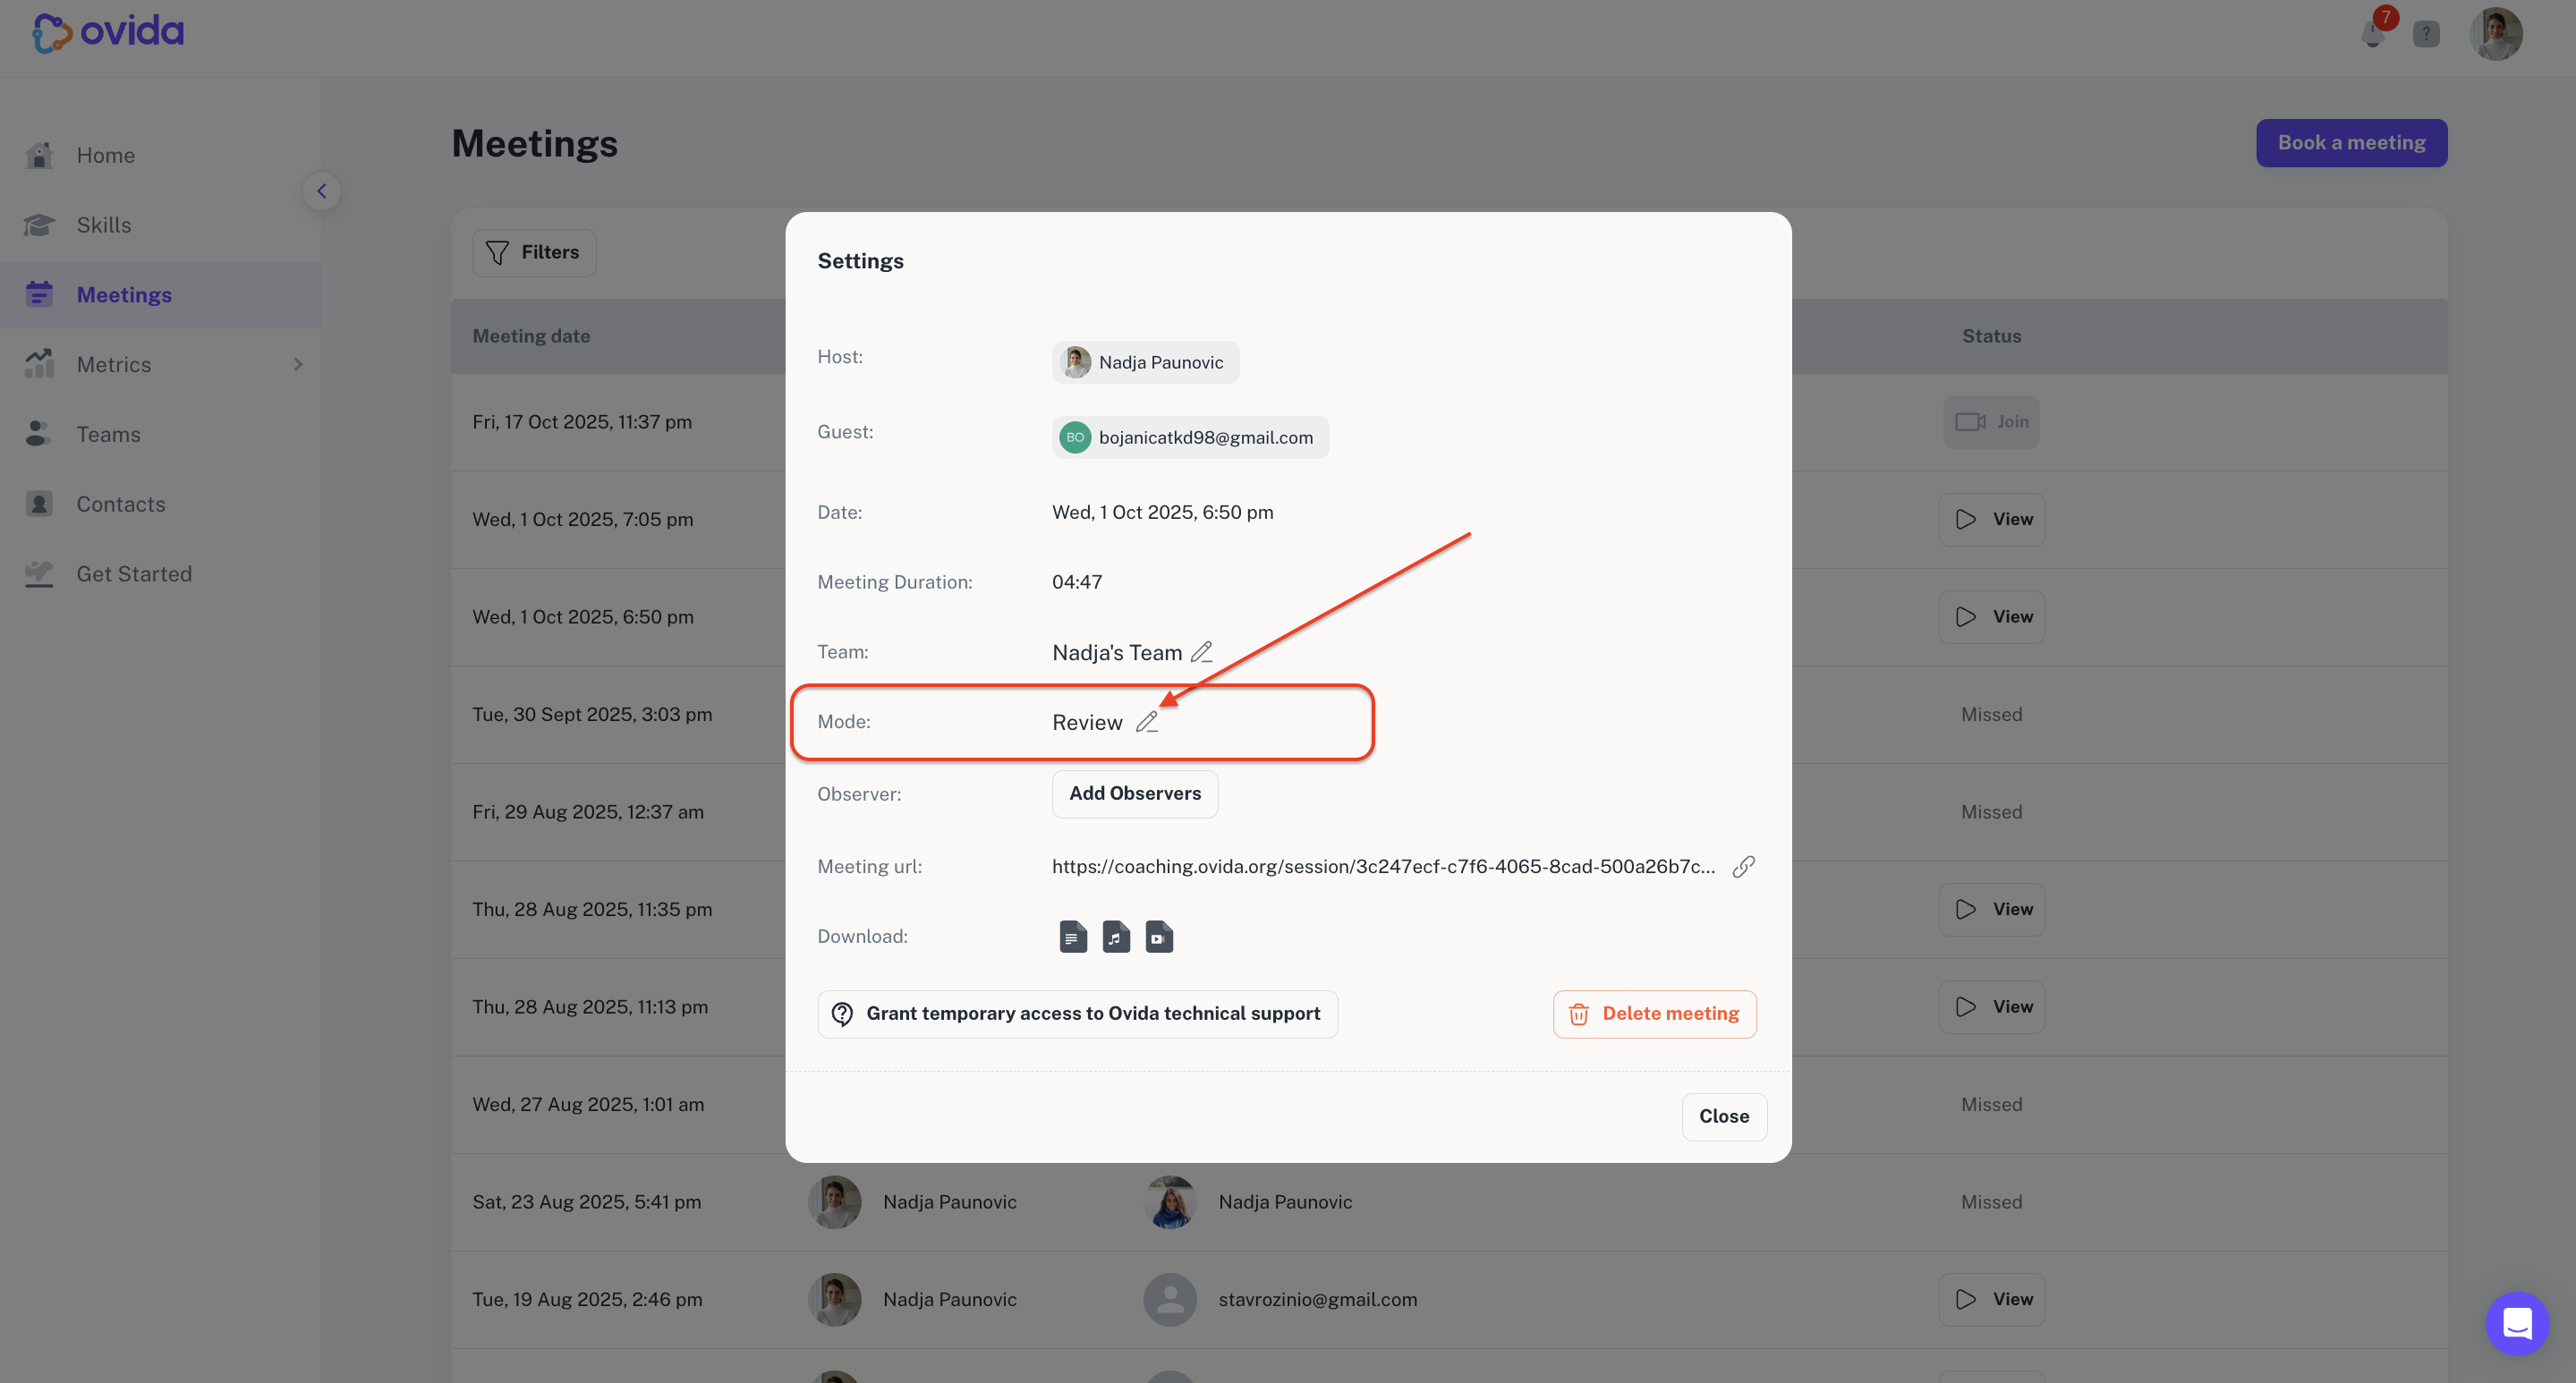Click Join for the 17 Oct meeting

coord(1991,422)
